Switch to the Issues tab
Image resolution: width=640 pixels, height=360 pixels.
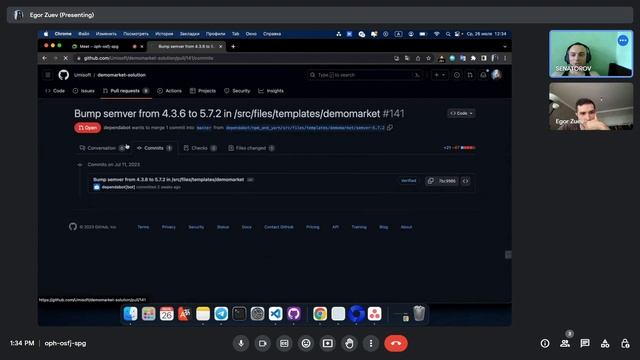click(x=84, y=91)
